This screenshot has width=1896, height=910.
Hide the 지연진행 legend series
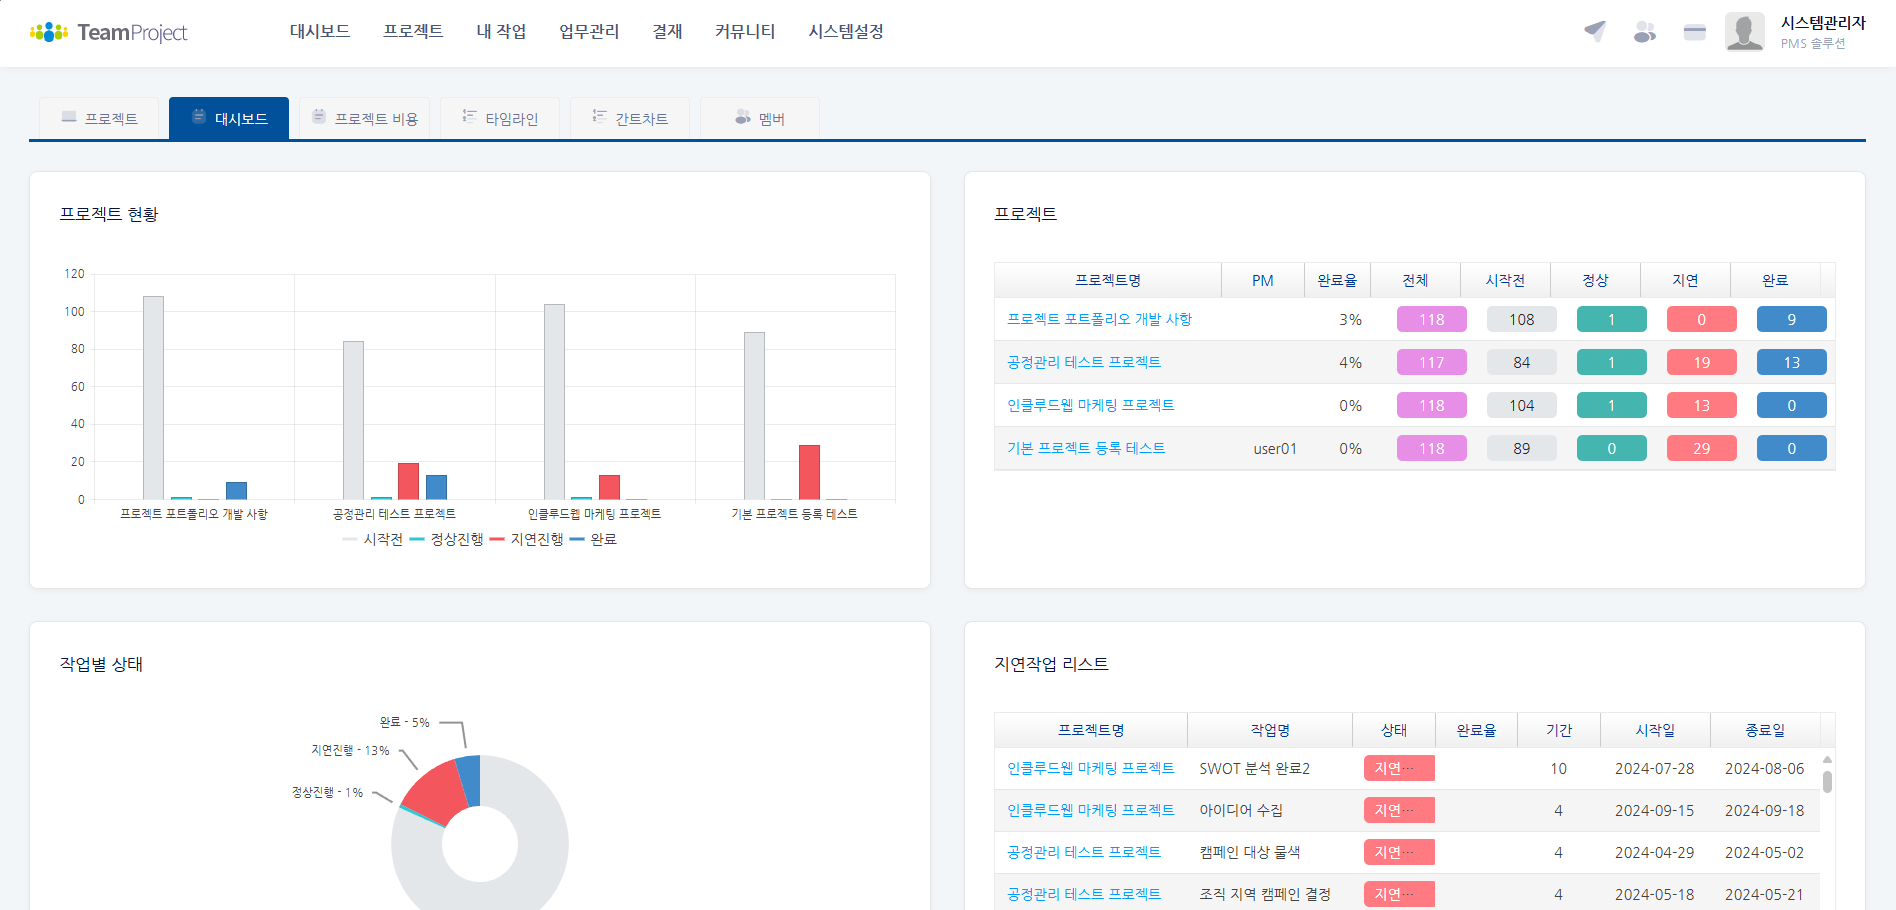tap(527, 539)
